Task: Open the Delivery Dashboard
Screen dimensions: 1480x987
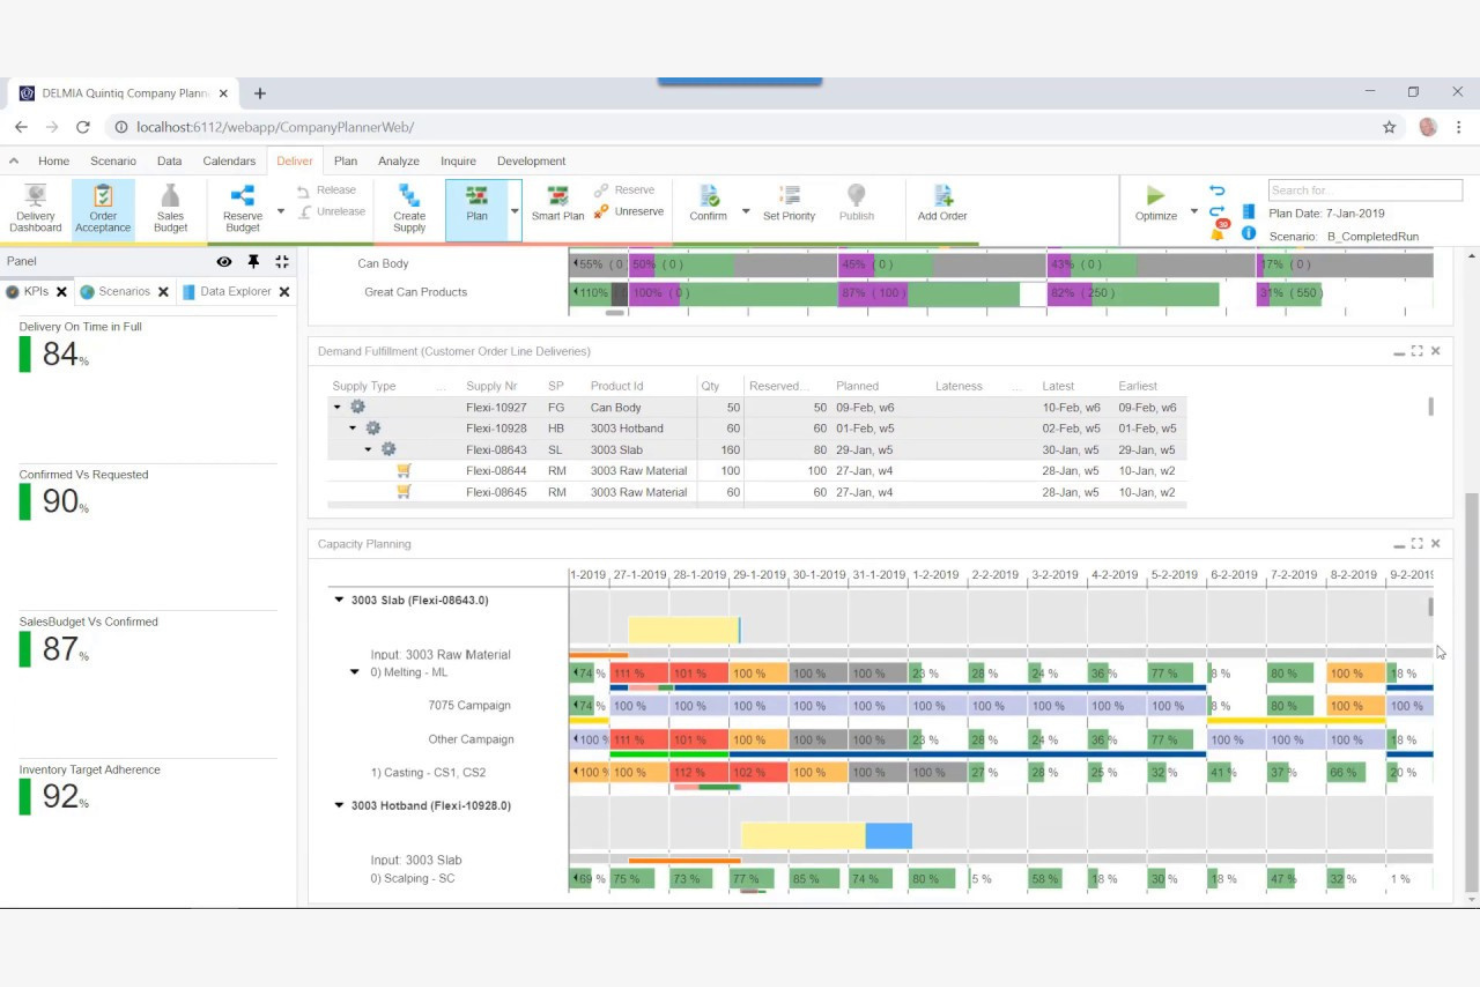Action: click(x=35, y=207)
